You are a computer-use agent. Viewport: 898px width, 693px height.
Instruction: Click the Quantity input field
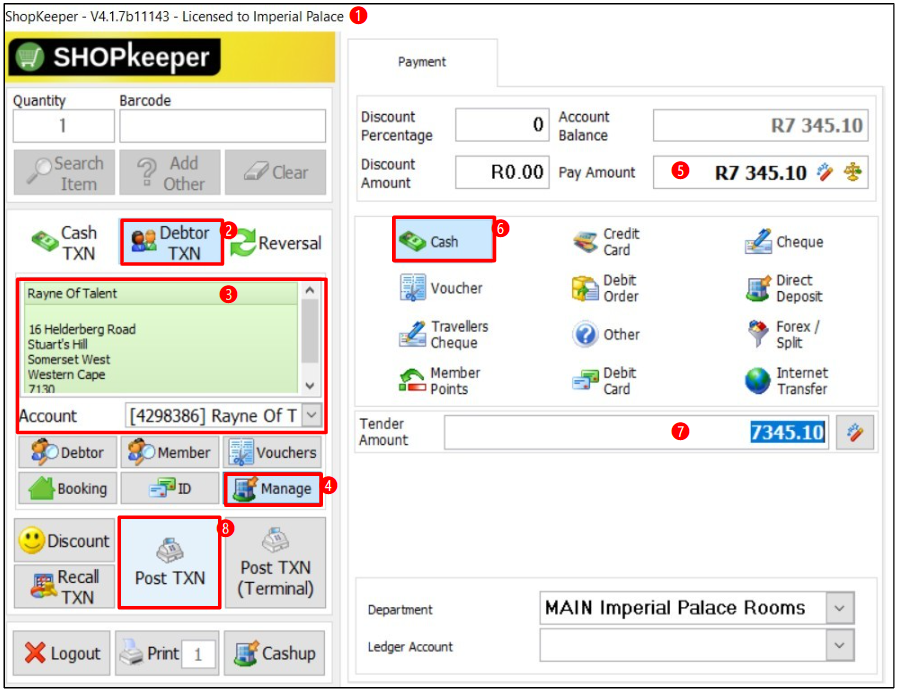tap(64, 125)
